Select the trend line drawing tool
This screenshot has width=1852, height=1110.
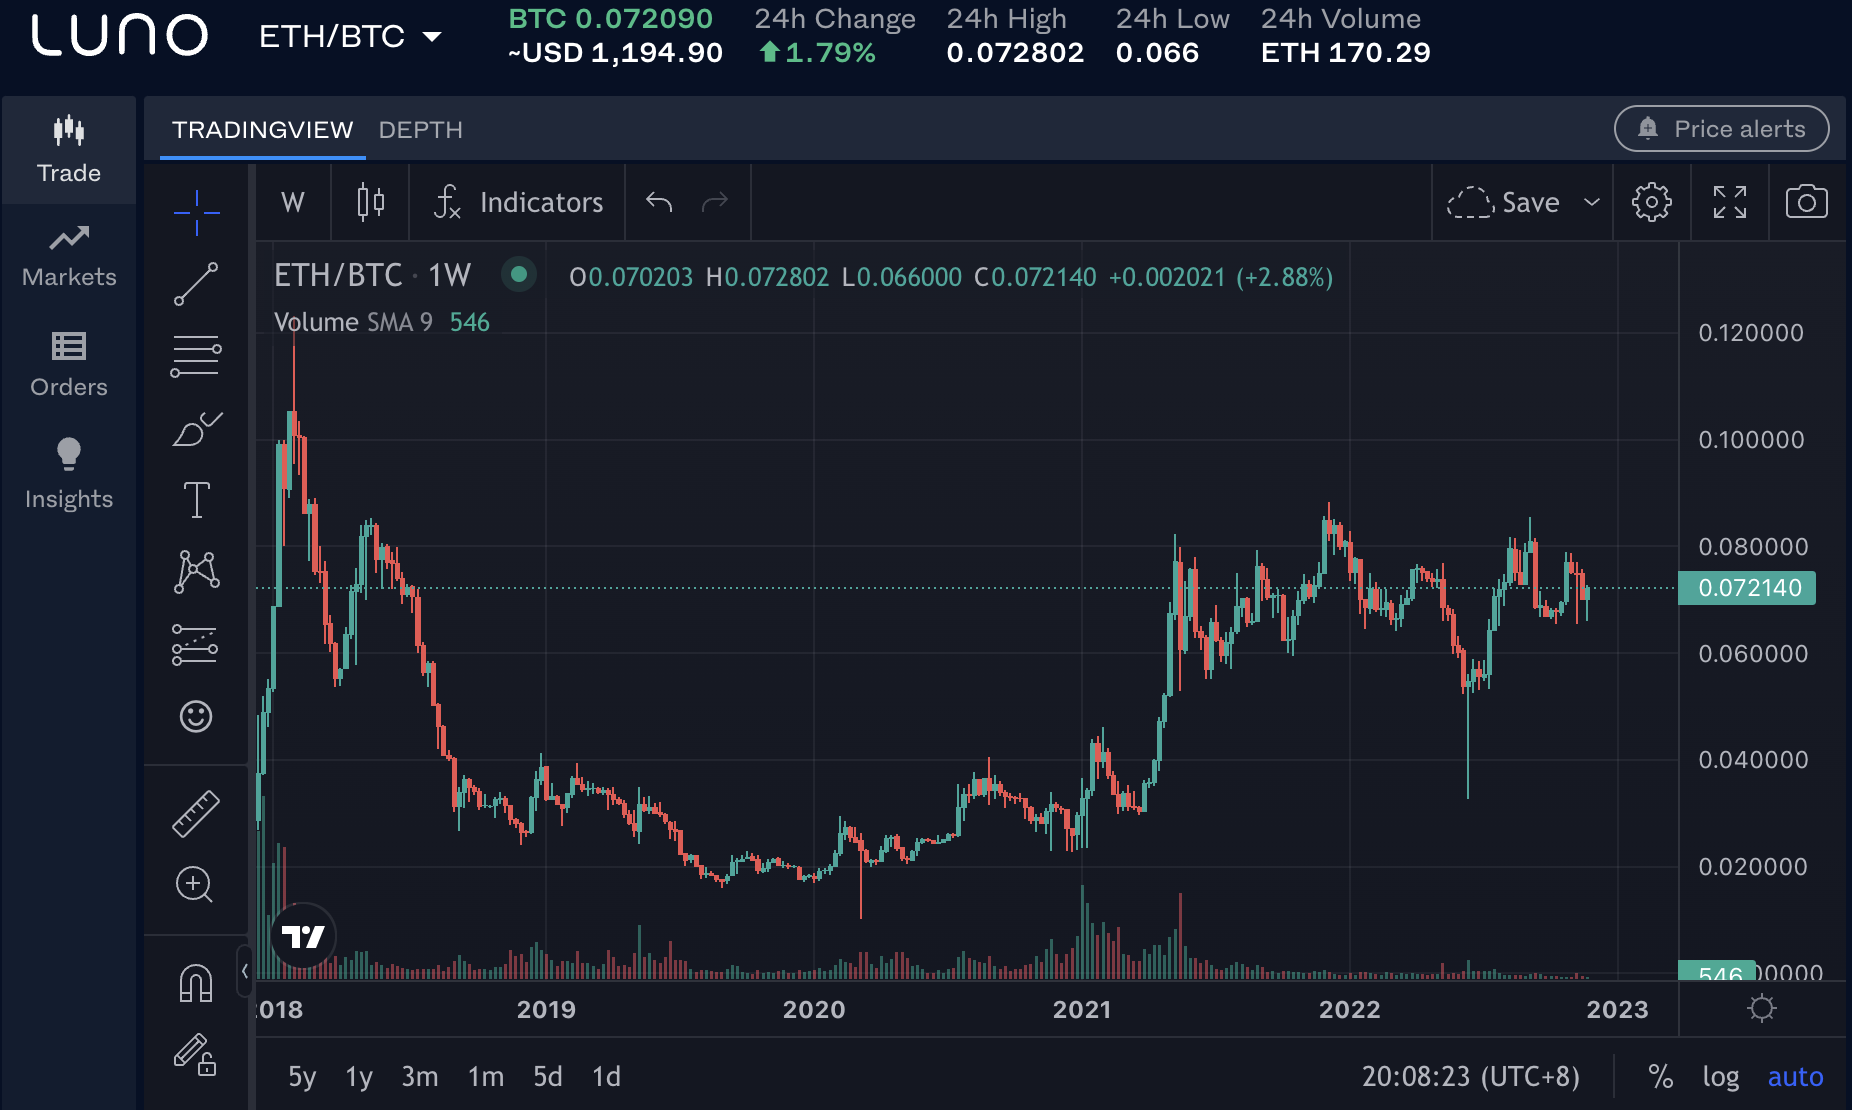click(196, 284)
